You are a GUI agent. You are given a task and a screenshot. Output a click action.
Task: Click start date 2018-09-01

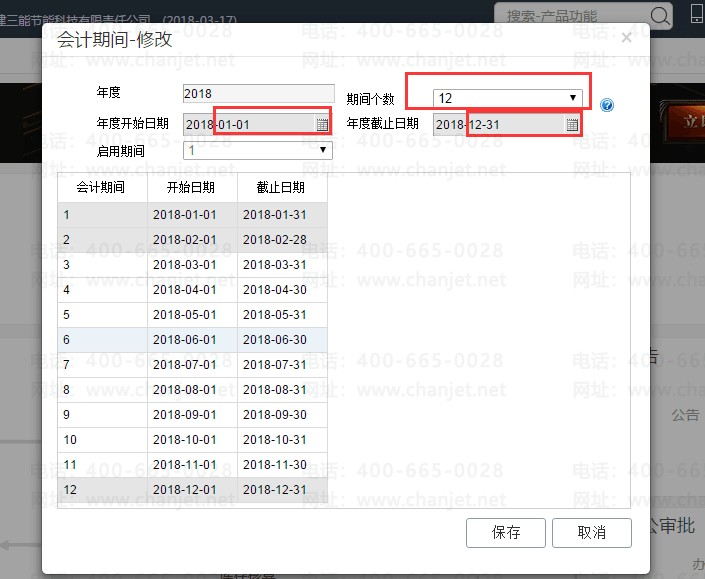pos(192,415)
